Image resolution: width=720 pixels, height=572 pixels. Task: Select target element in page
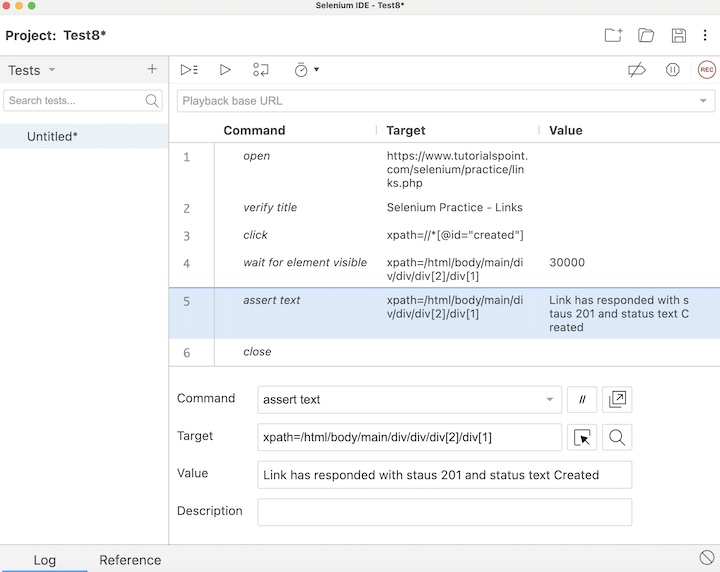coord(582,437)
